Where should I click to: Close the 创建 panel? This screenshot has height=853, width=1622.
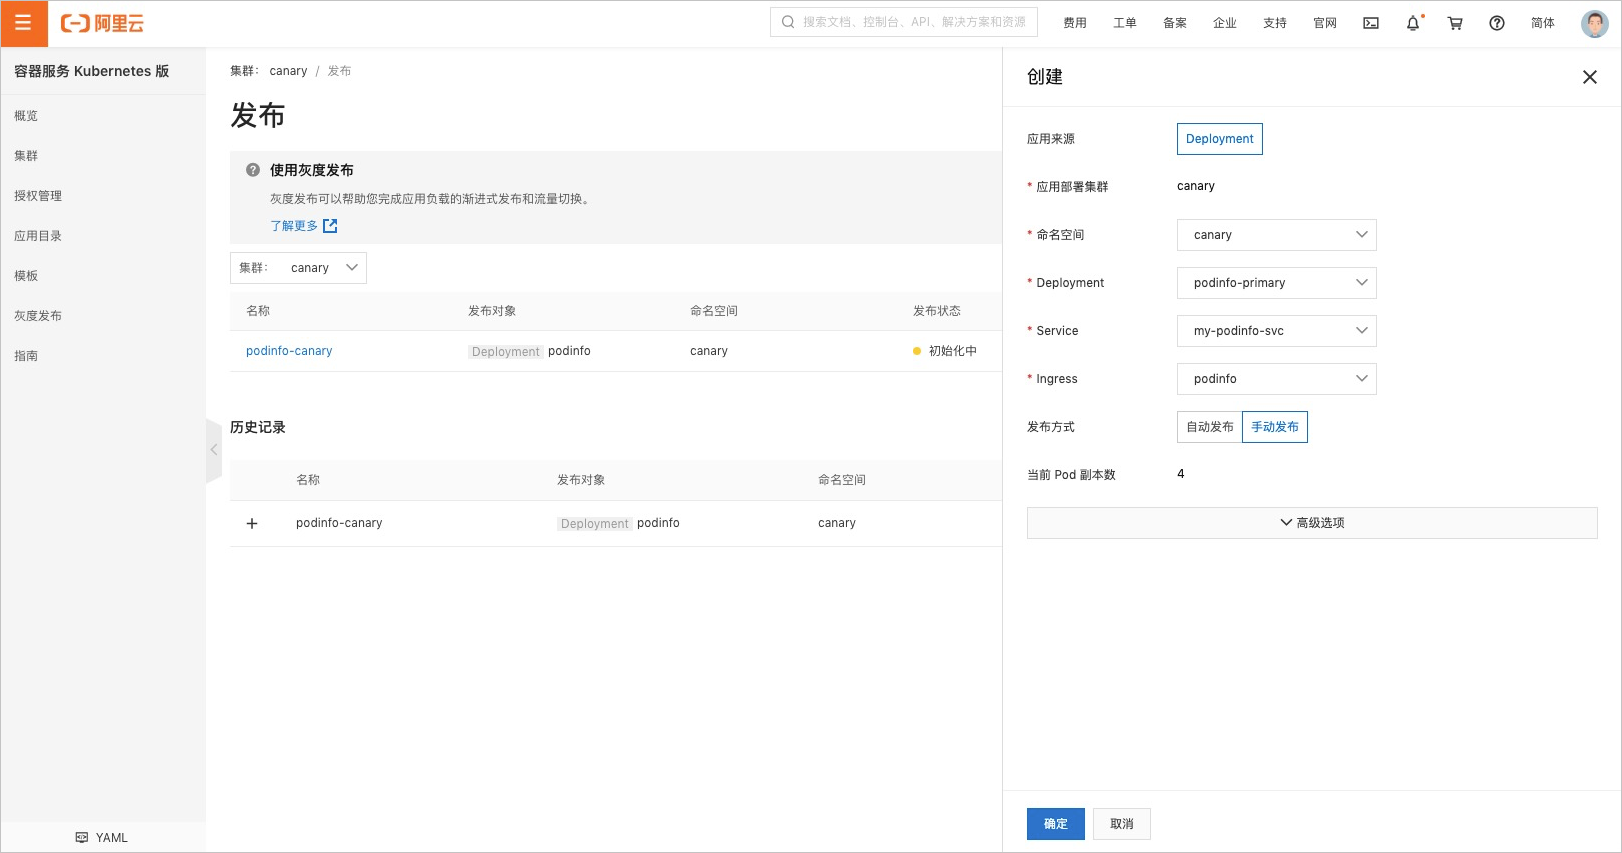[1590, 77]
